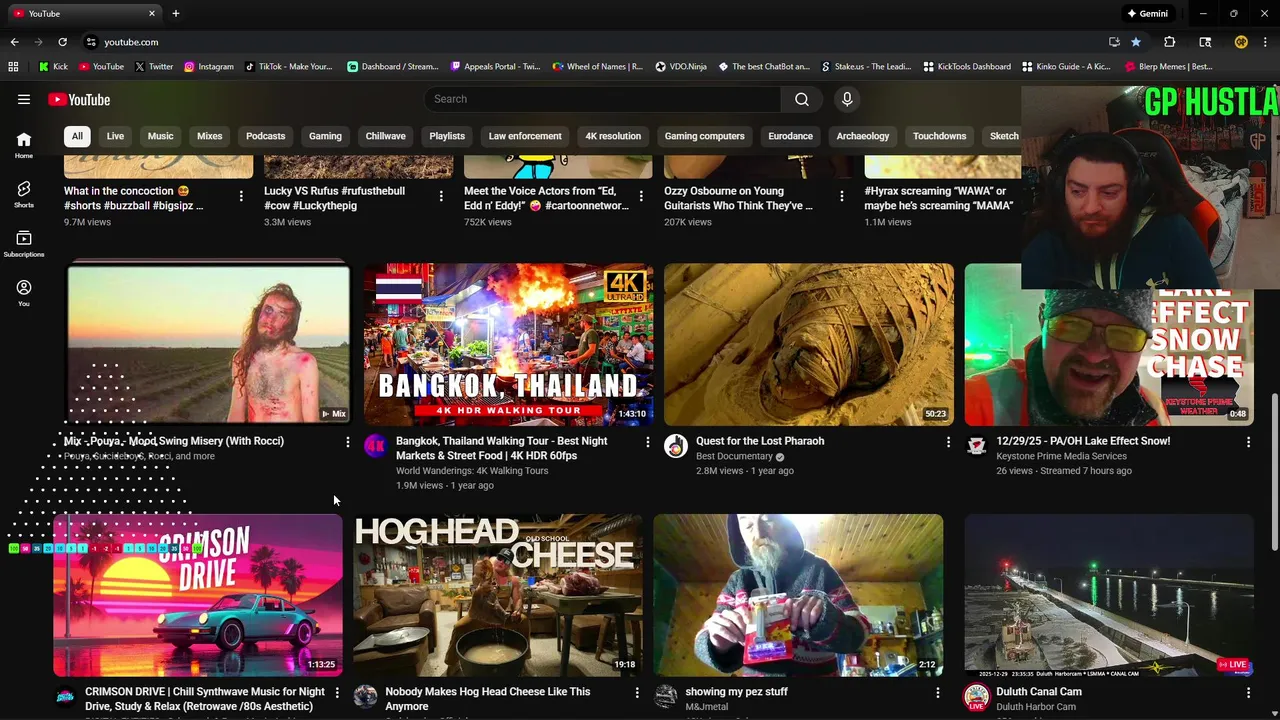This screenshot has height=720, width=1280.
Task: Open Shorts in sidebar
Action: pyautogui.click(x=24, y=194)
